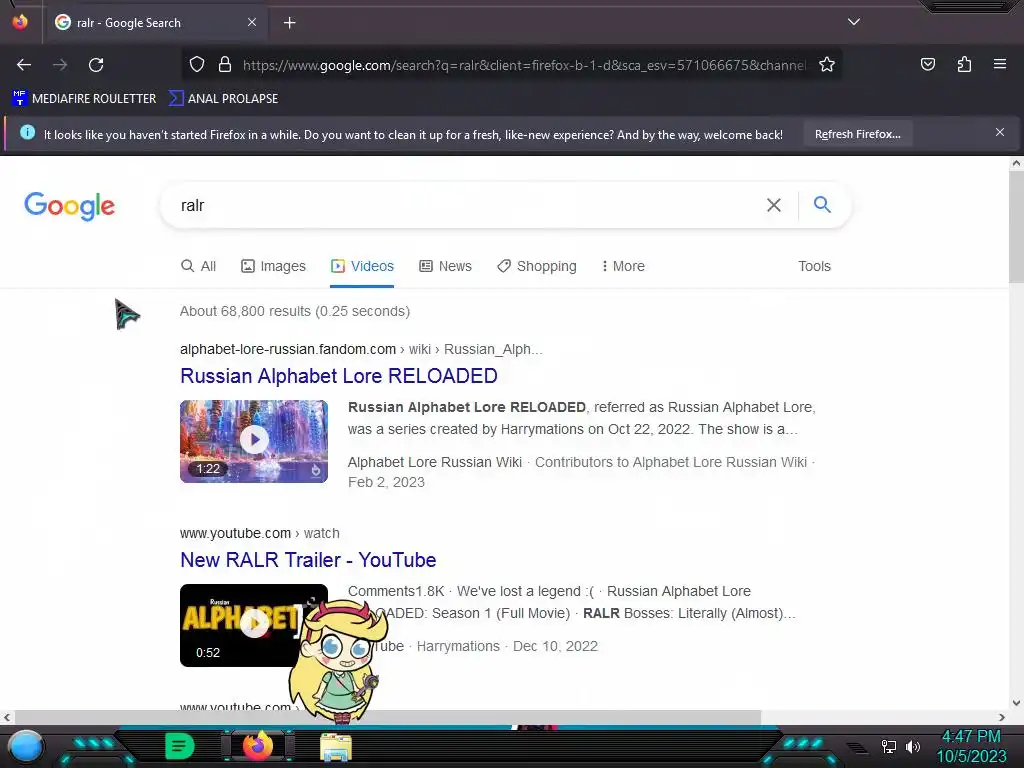Click the www.youtube.com › watch breadcrumb
Viewport: 1024px width, 768px height.
(259, 534)
